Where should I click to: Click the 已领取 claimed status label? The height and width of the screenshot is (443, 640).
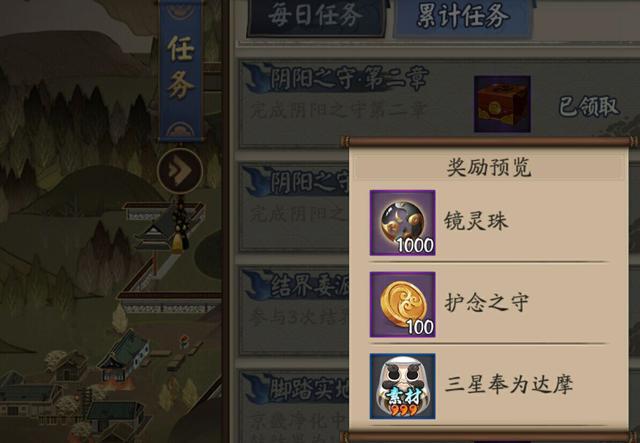pyautogui.click(x=589, y=107)
